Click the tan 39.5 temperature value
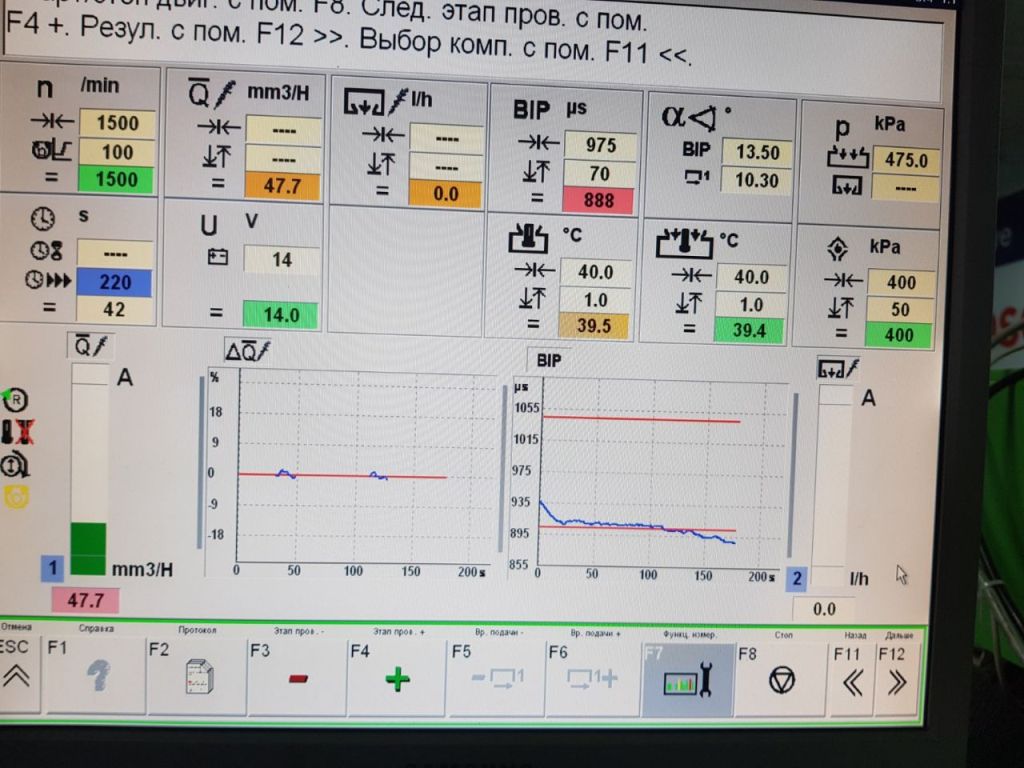Image resolution: width=1024 pixels, height=768 pixels. pyautogui.click(x=594, y=325)
